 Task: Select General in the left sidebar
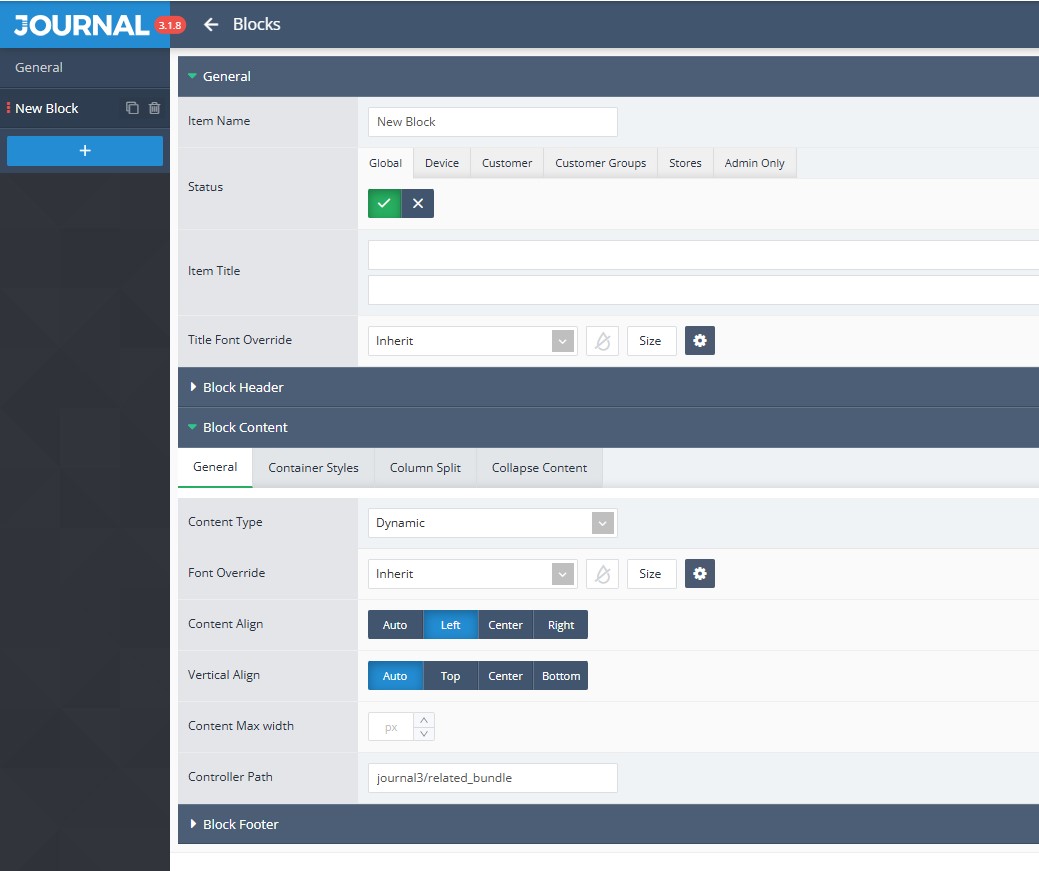(x=39, y=68)
